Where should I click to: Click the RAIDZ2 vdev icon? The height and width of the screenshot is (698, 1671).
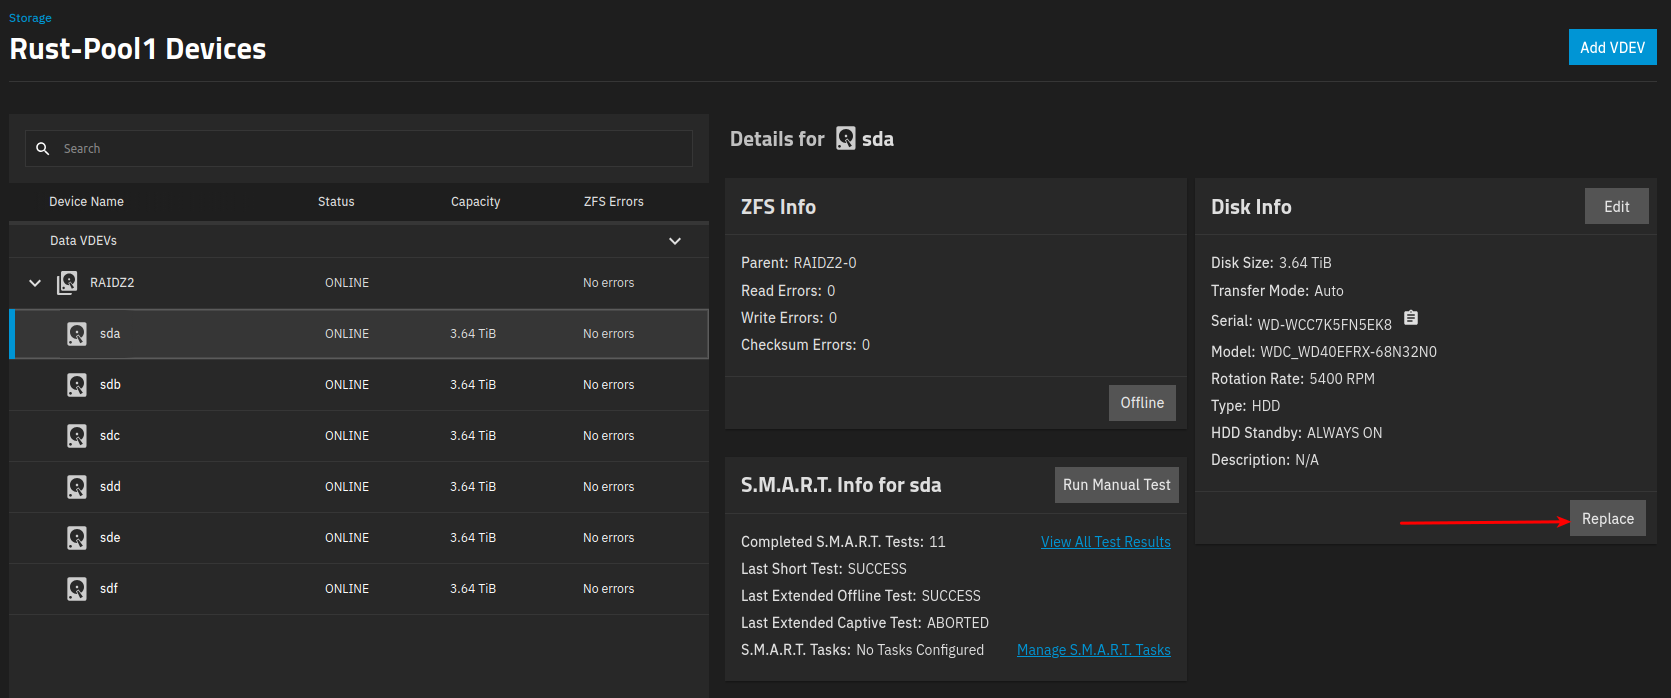pos(67,283)
